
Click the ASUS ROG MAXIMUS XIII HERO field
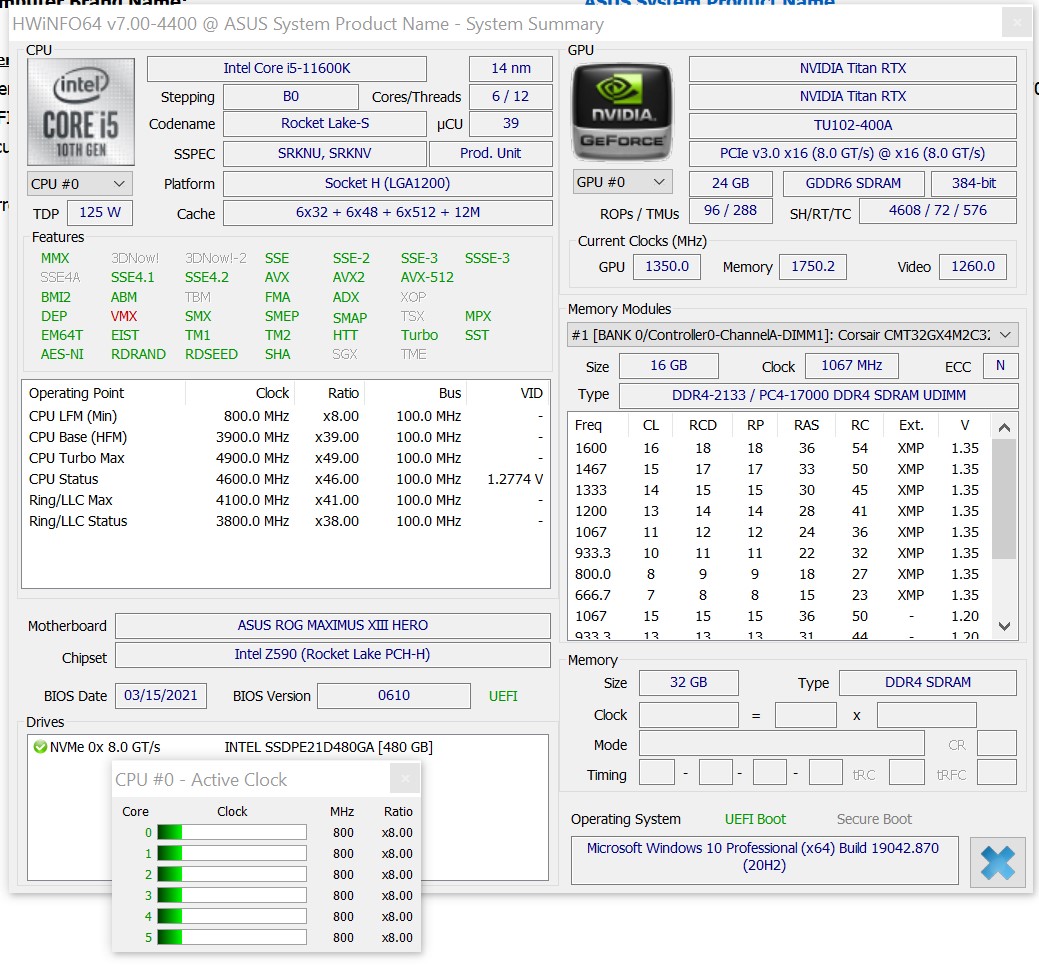tap(333, 625)
